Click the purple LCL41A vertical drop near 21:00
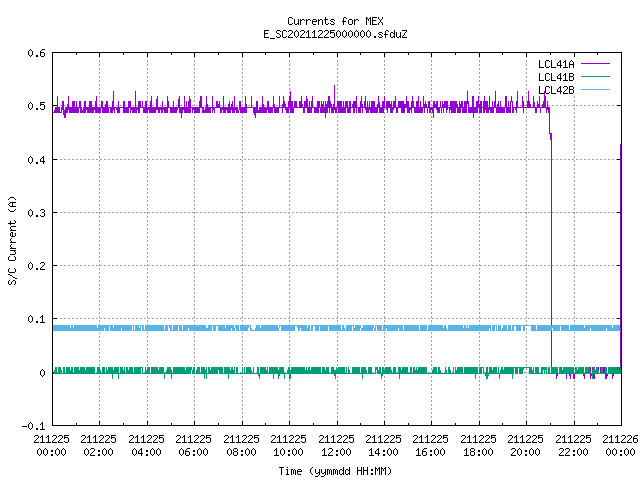 pyautogui.click(x=551, y=253)
